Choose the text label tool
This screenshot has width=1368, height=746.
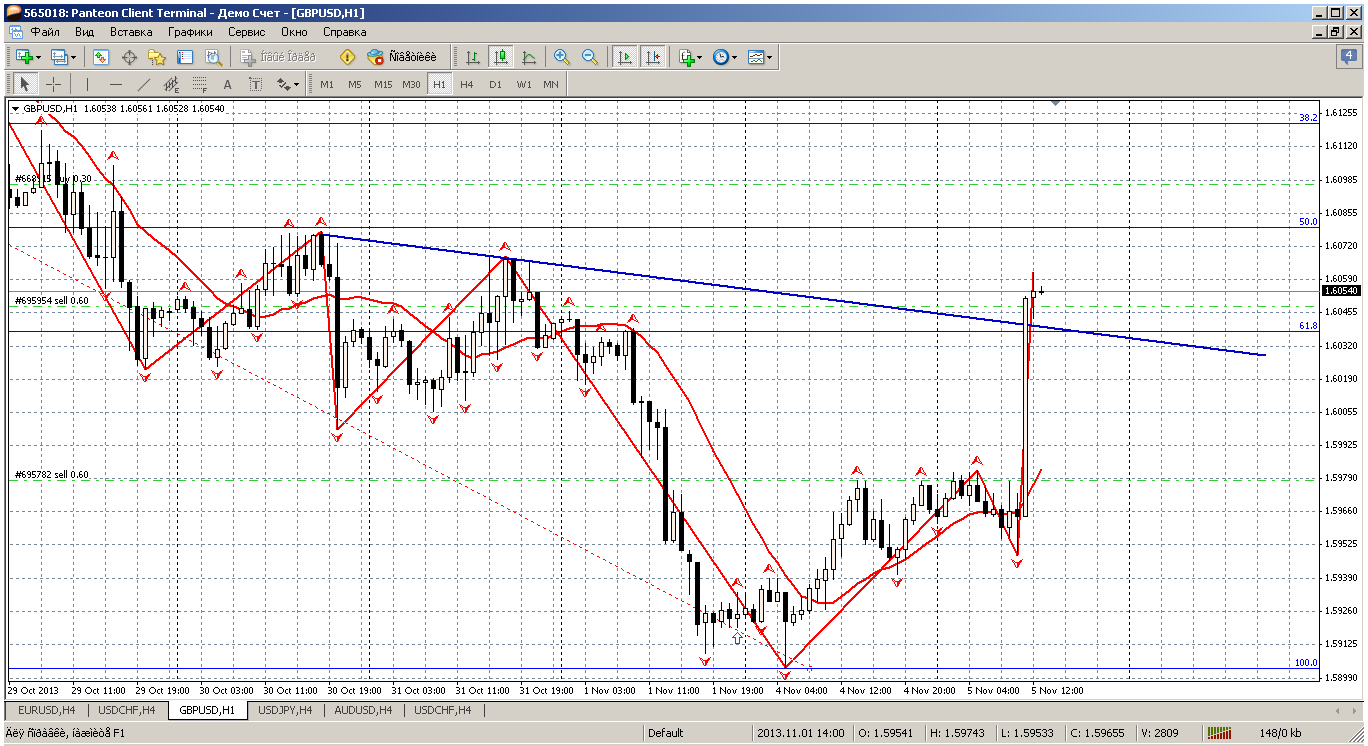click(256, 84)
